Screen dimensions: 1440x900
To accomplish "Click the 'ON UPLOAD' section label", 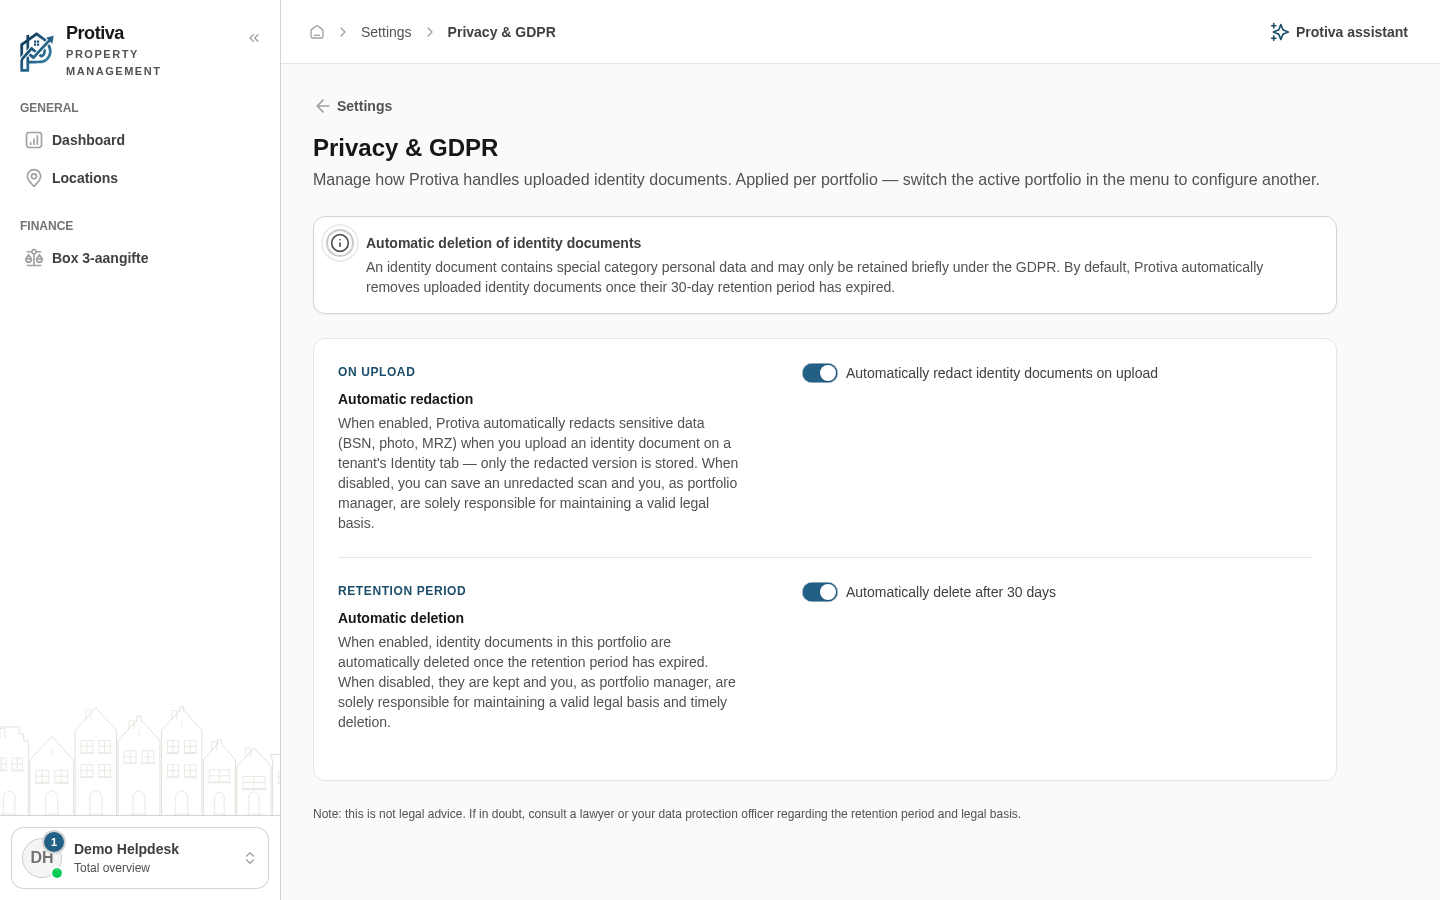I will click(x=376, y=372).
